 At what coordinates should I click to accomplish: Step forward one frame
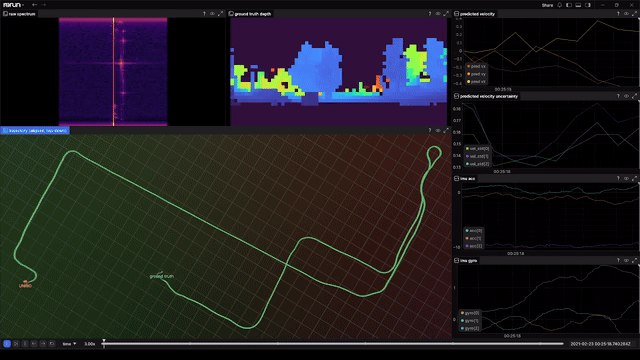43,344
